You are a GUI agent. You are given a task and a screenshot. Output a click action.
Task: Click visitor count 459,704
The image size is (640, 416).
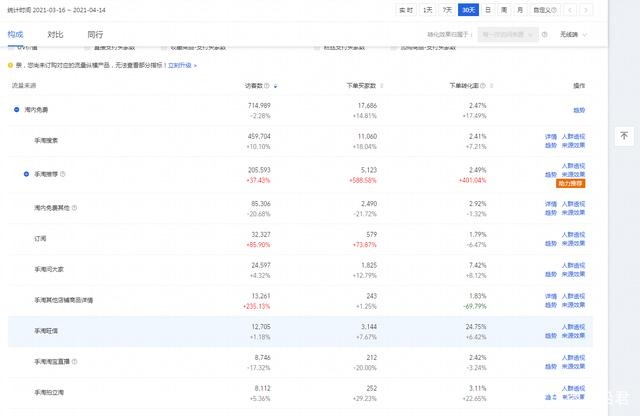tap(259, 136)
